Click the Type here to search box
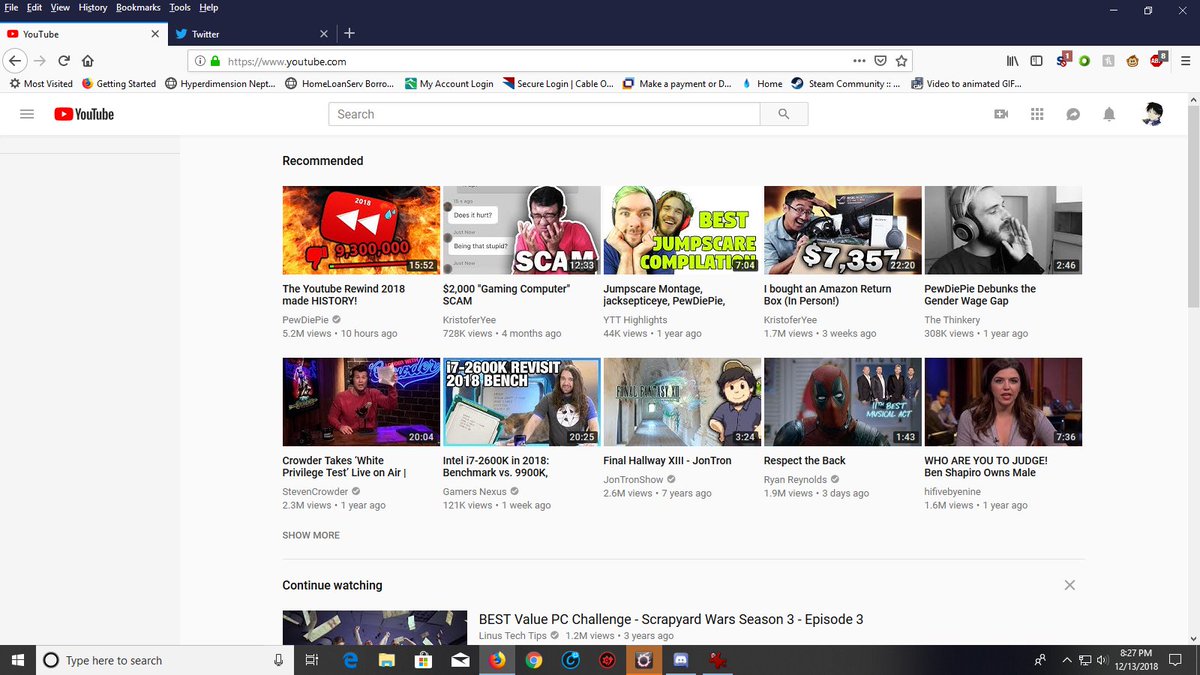 165,660
